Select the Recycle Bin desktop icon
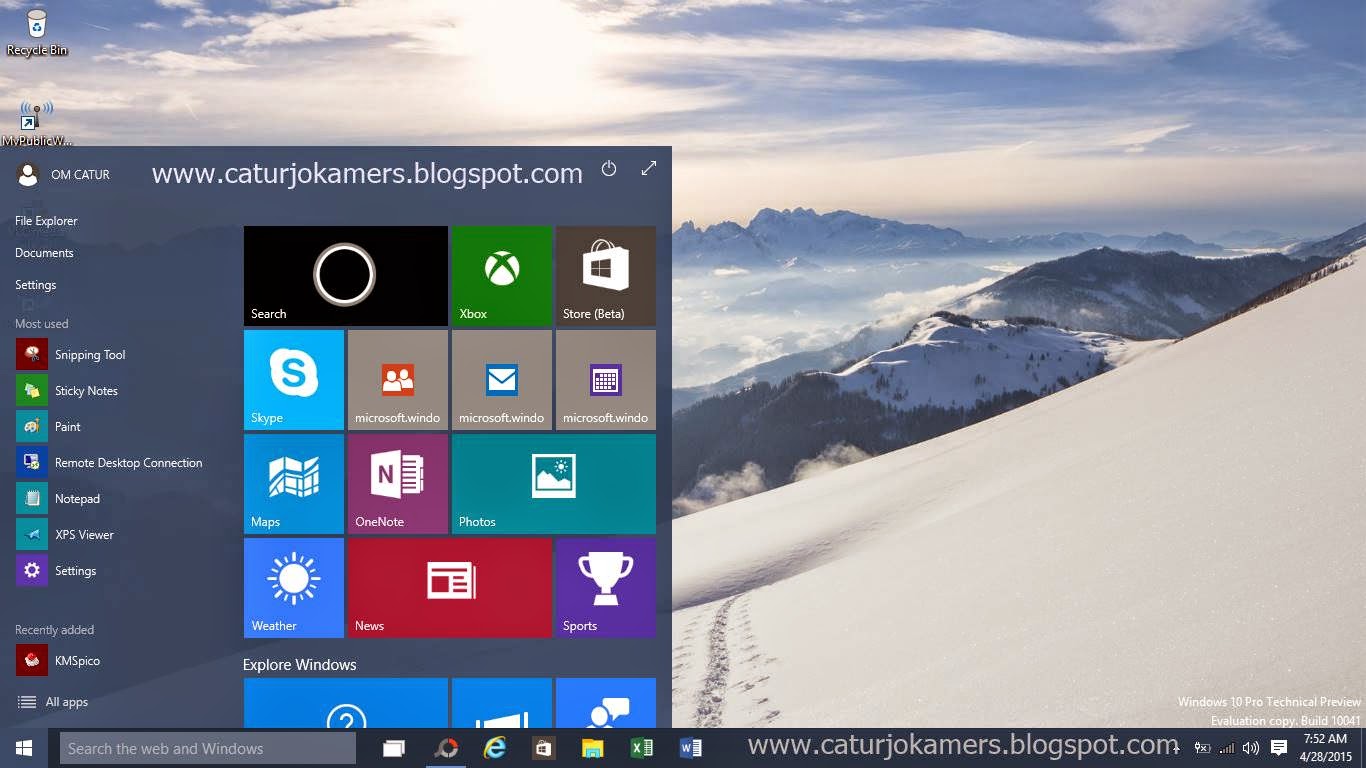This screenshot has height=768, width=1366. 37,32
